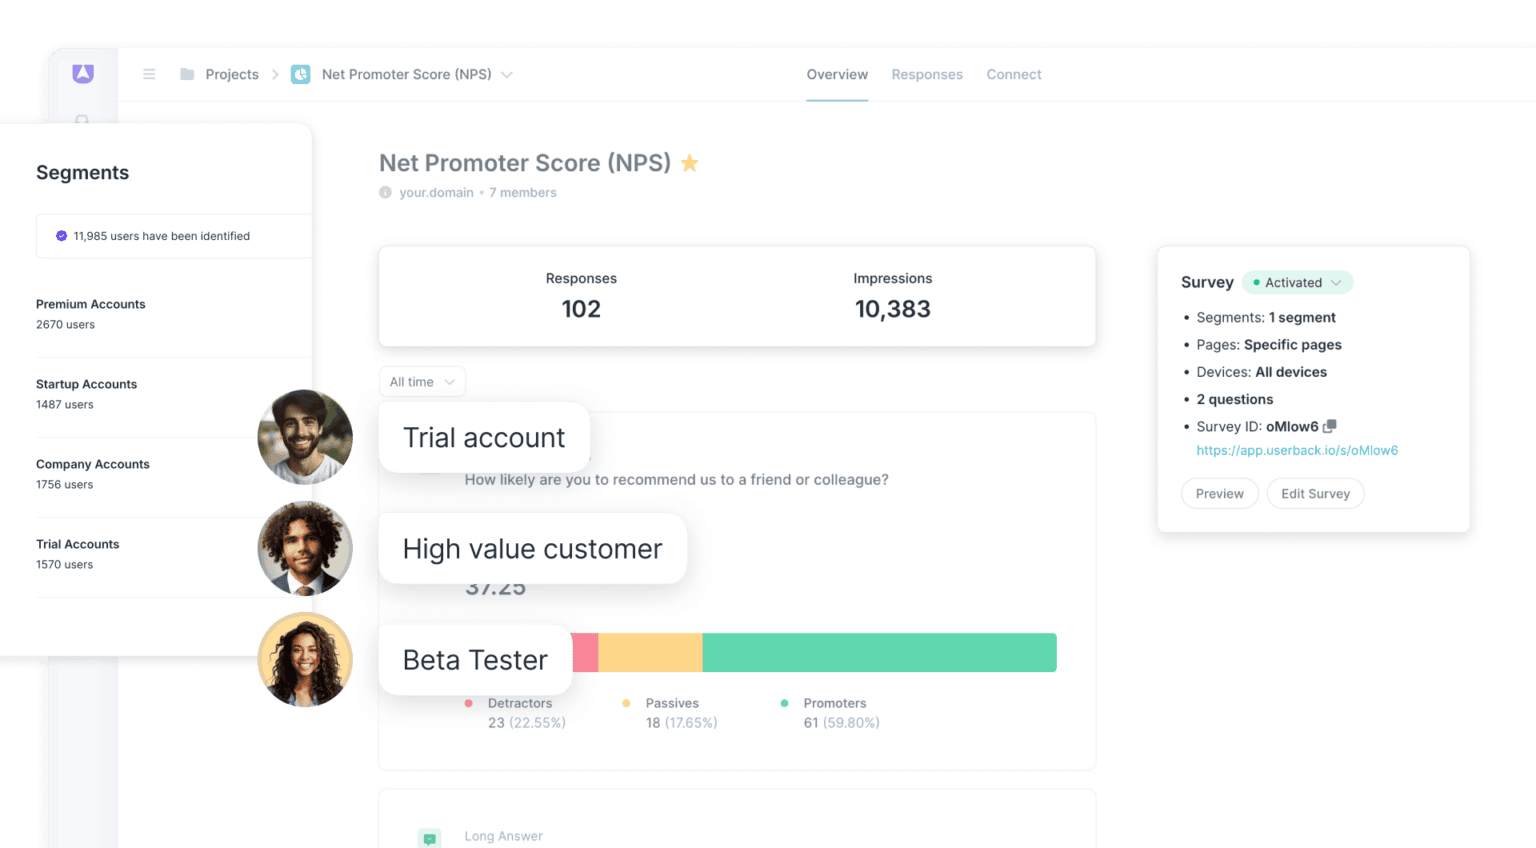Open the hamburger navigation menu
Screen dimensions: 1536x848
[149, 74]
